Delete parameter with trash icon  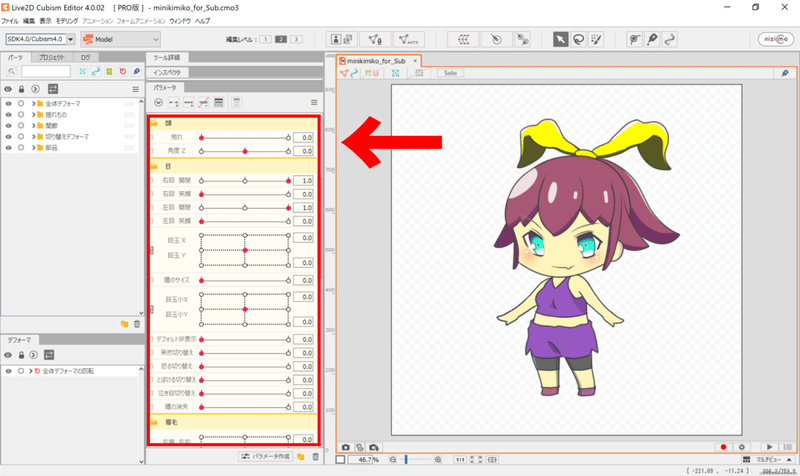[315, 457]
